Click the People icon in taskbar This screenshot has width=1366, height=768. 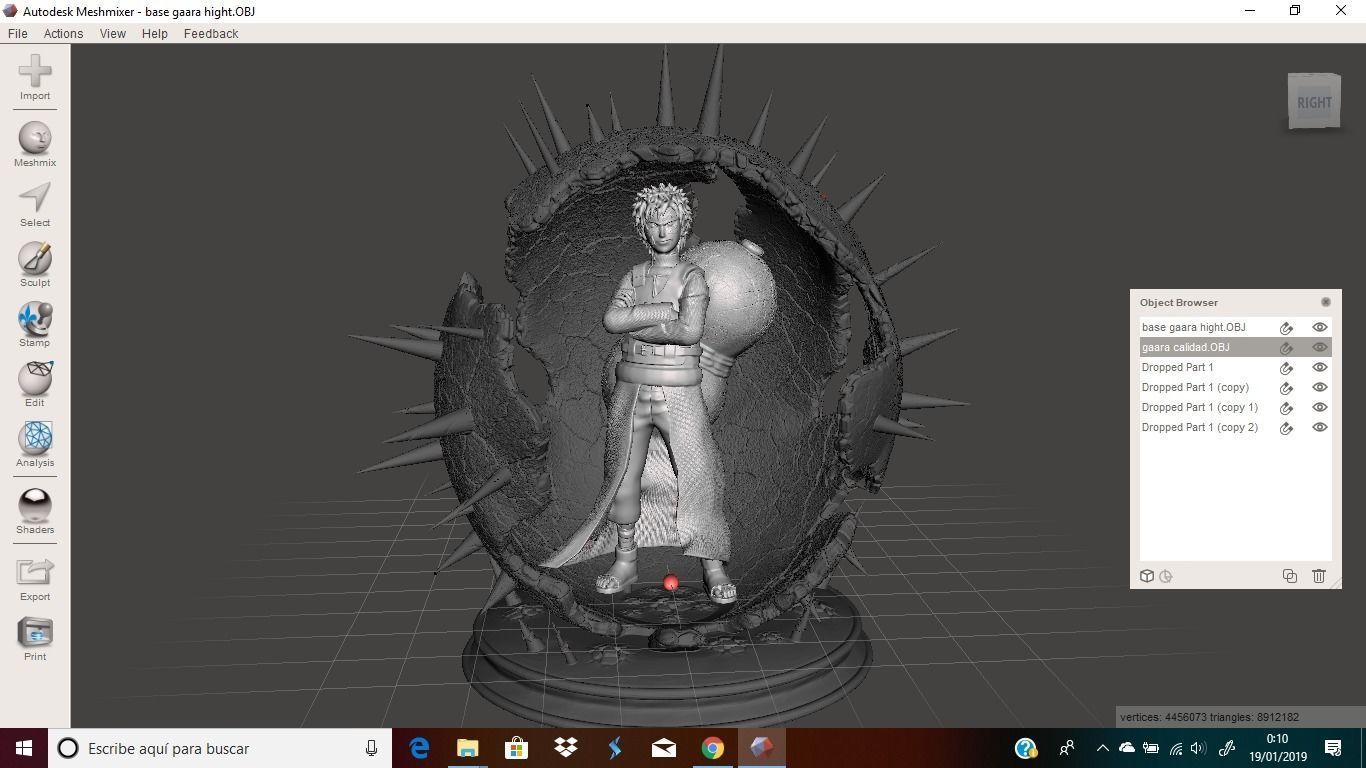tap(1067, 748)
